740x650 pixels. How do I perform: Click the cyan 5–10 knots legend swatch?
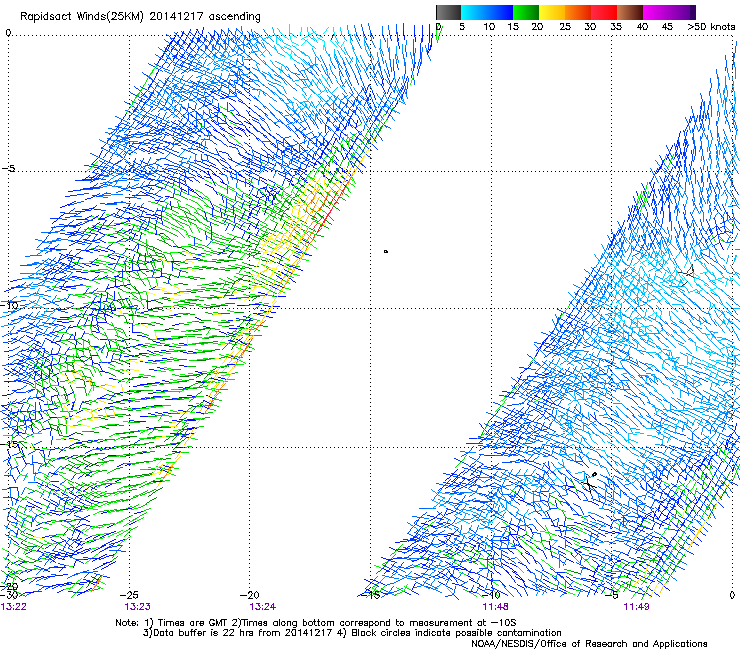coord(474,12)
